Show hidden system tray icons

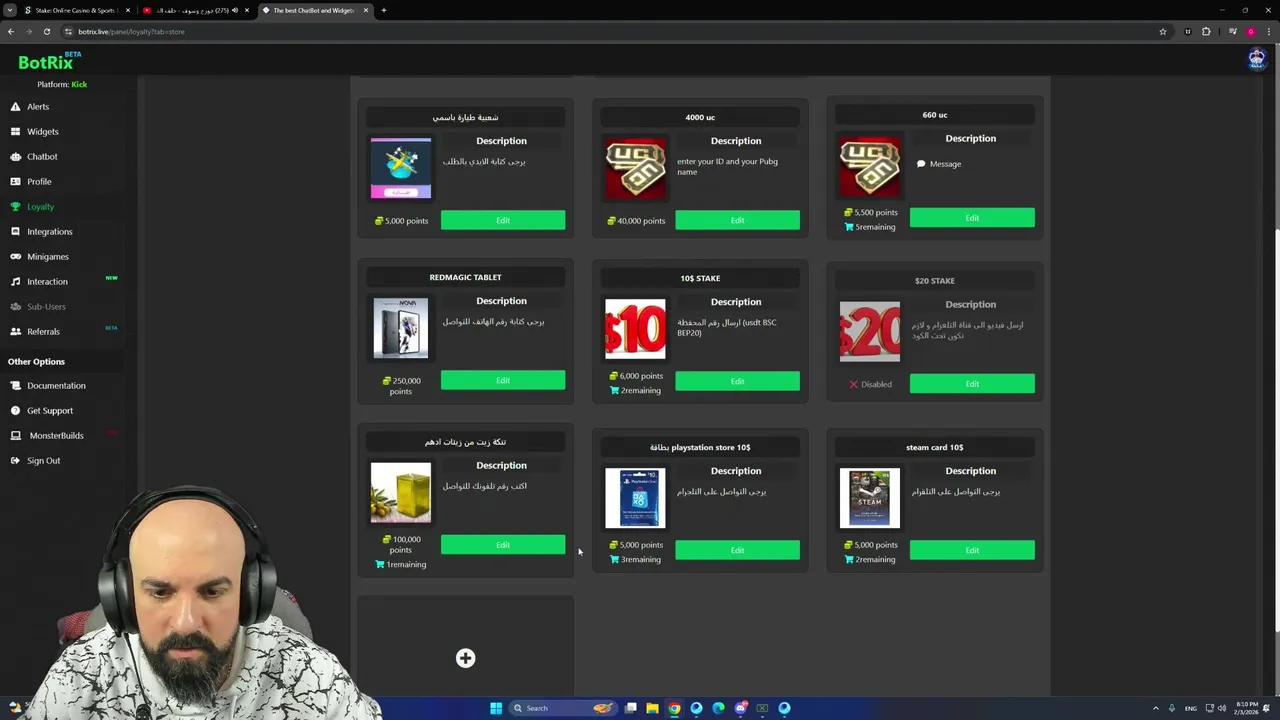[1156, 708]
